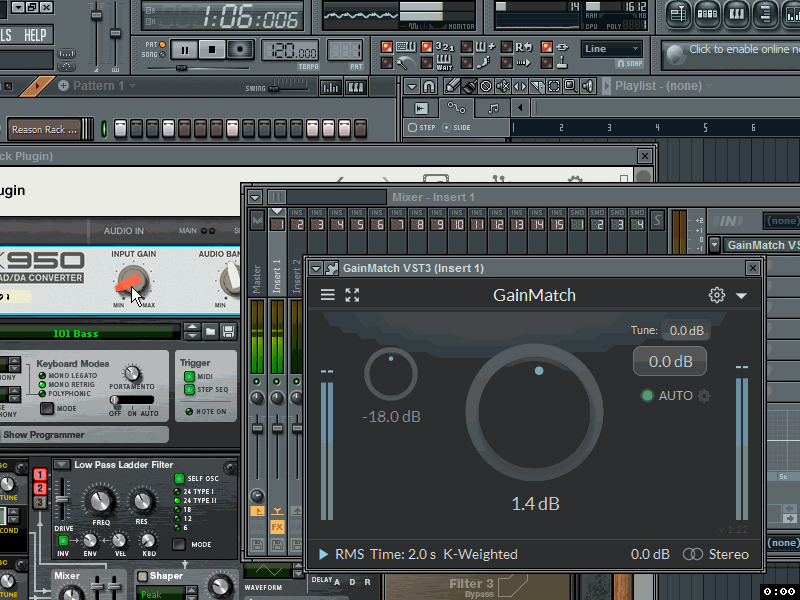Open the mixer view toolbar icon
Image resolution: width=800 pixels, height=600 pixels.
(791, 13)
